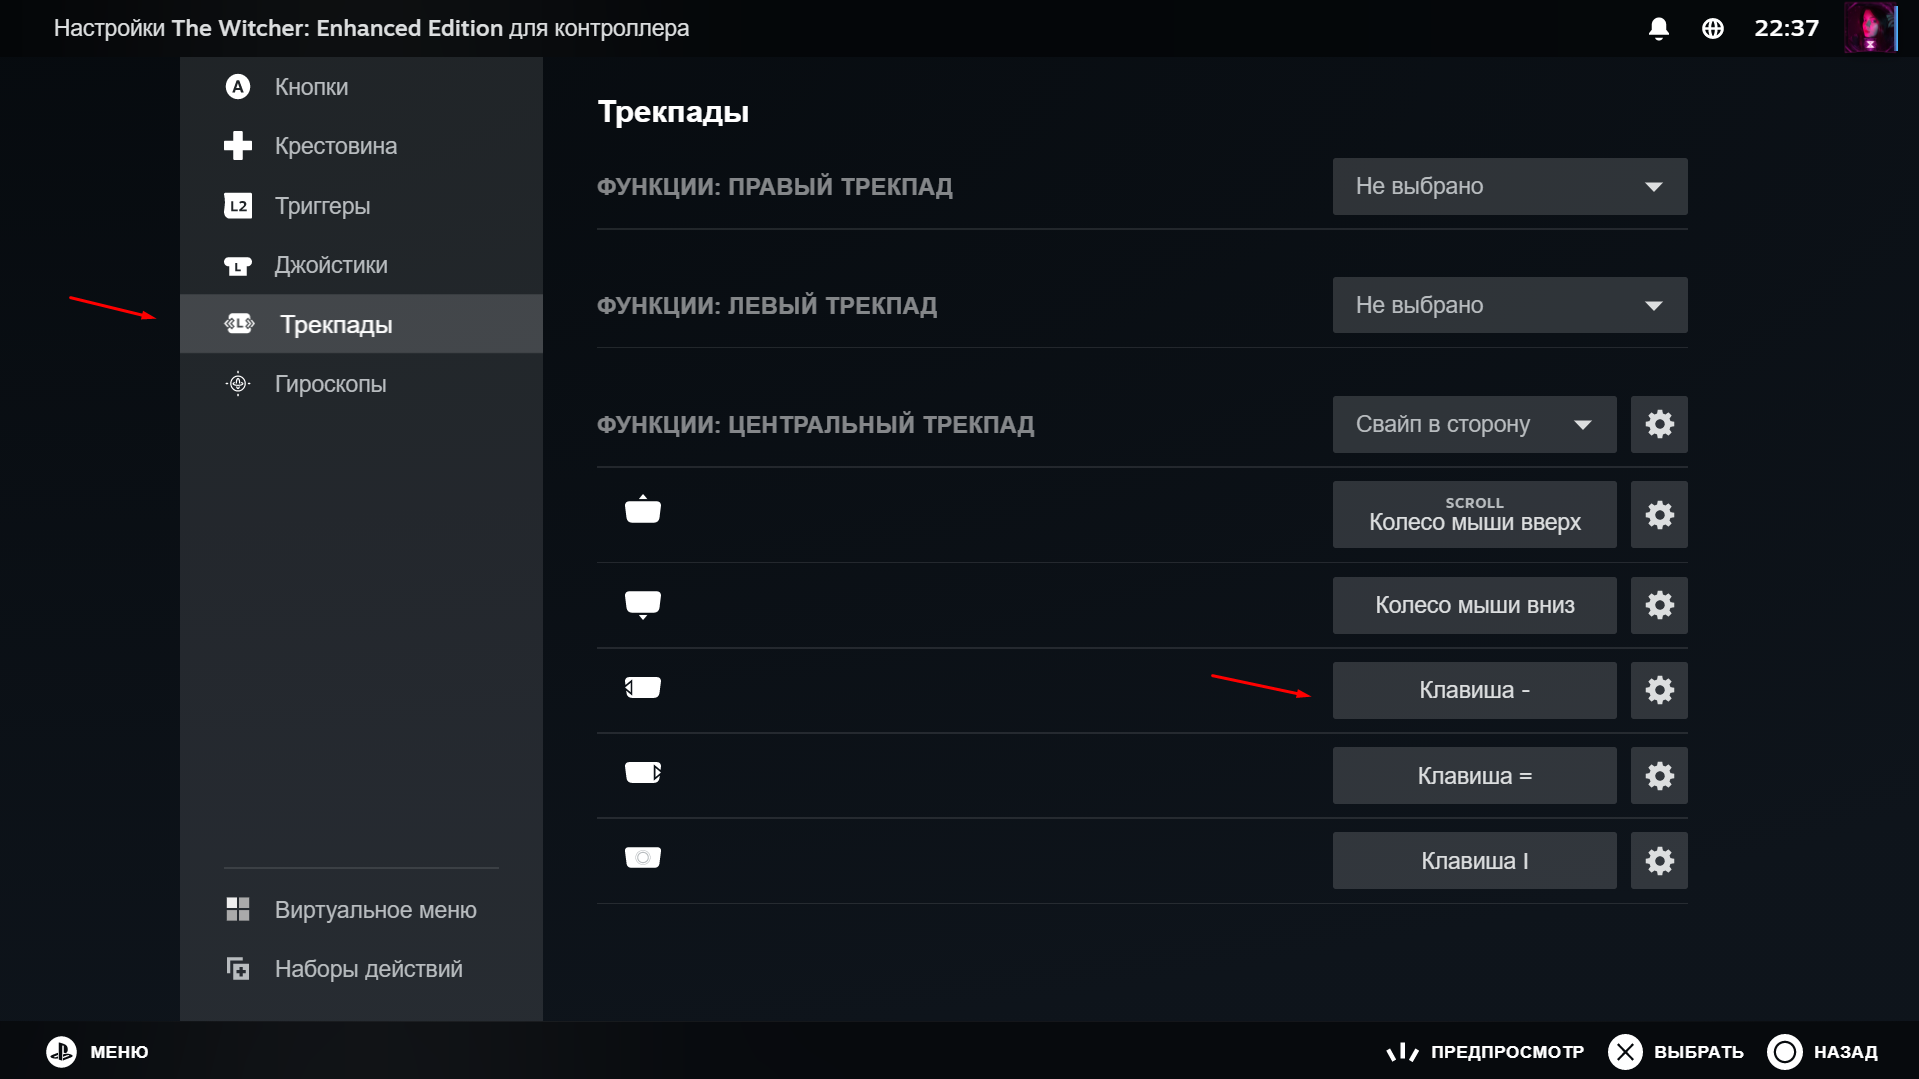Click the globe network icon
Image resolution: width=1919 pixels, height=1079 pixels.
(x=1712, y=29)
